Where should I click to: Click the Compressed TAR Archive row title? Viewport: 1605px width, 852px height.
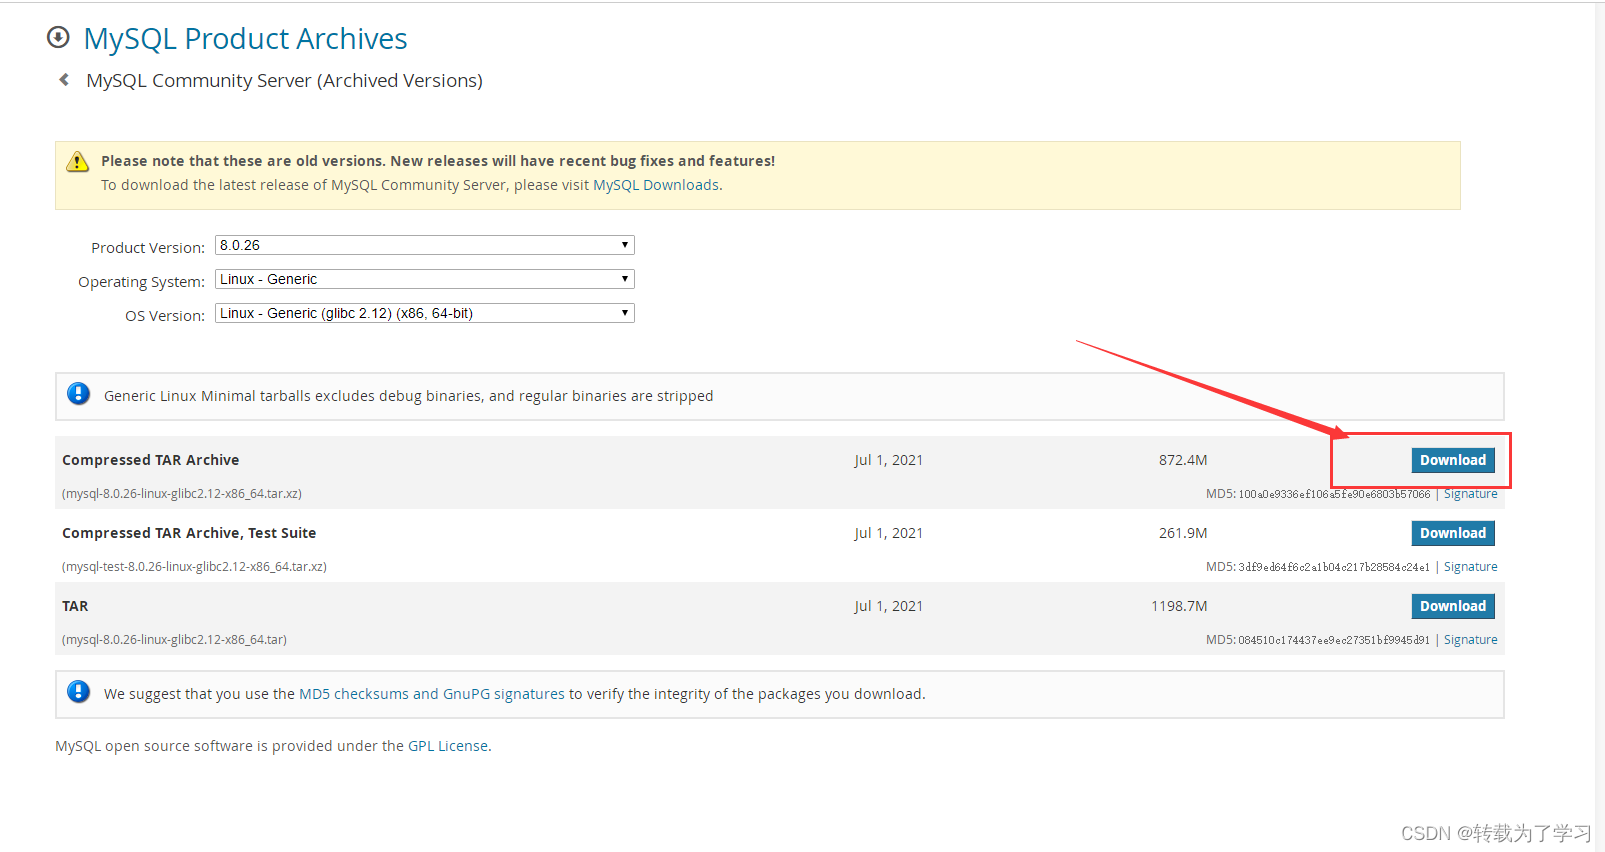(151, 460)
